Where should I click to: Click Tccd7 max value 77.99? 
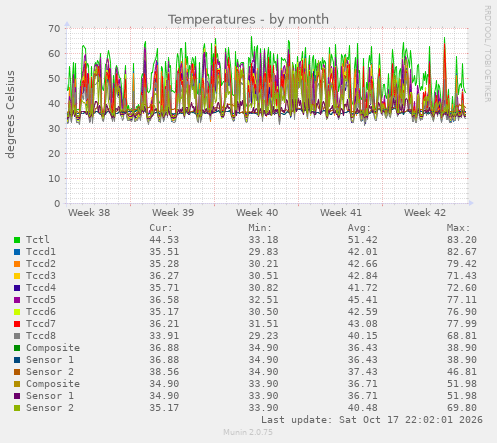tap(462, 324)
